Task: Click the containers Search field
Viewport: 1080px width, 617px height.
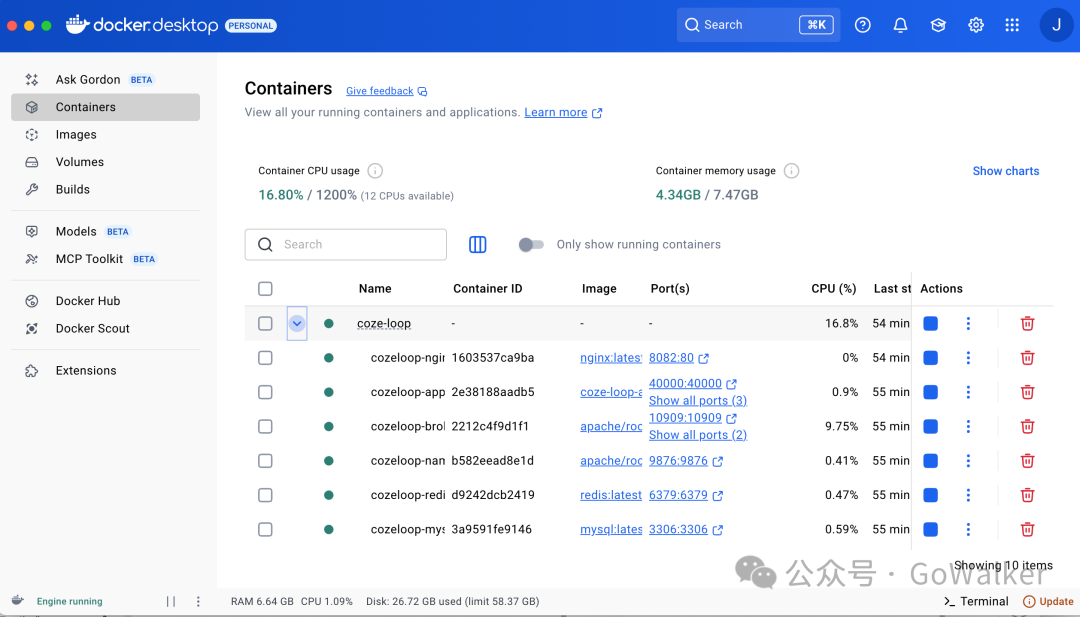Action: pos(346,244)
